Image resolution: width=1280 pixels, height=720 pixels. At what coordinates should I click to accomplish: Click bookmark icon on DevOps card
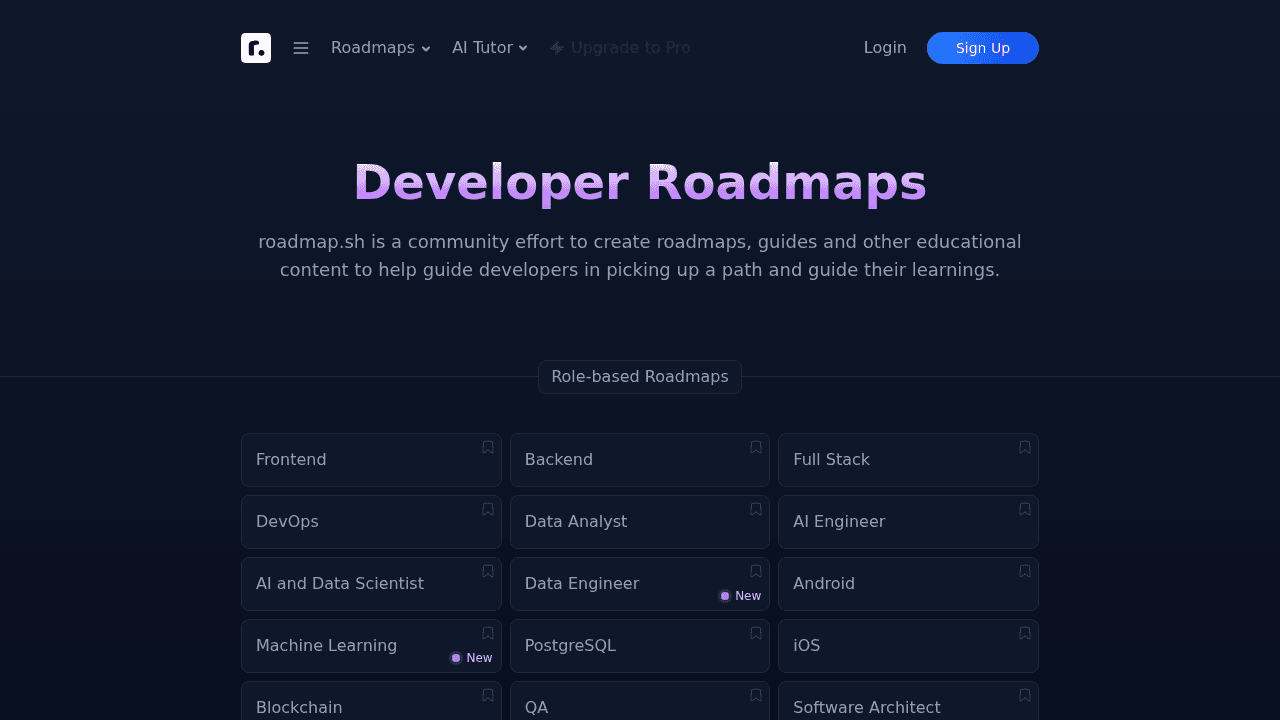click(488, 509)
